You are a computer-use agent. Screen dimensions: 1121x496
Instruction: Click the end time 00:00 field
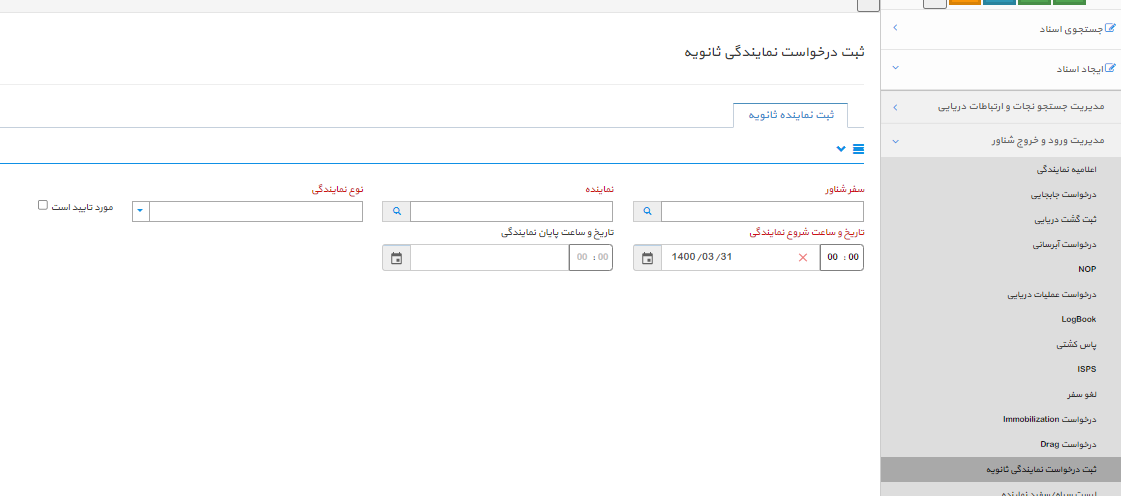click(x=591, y=258)
